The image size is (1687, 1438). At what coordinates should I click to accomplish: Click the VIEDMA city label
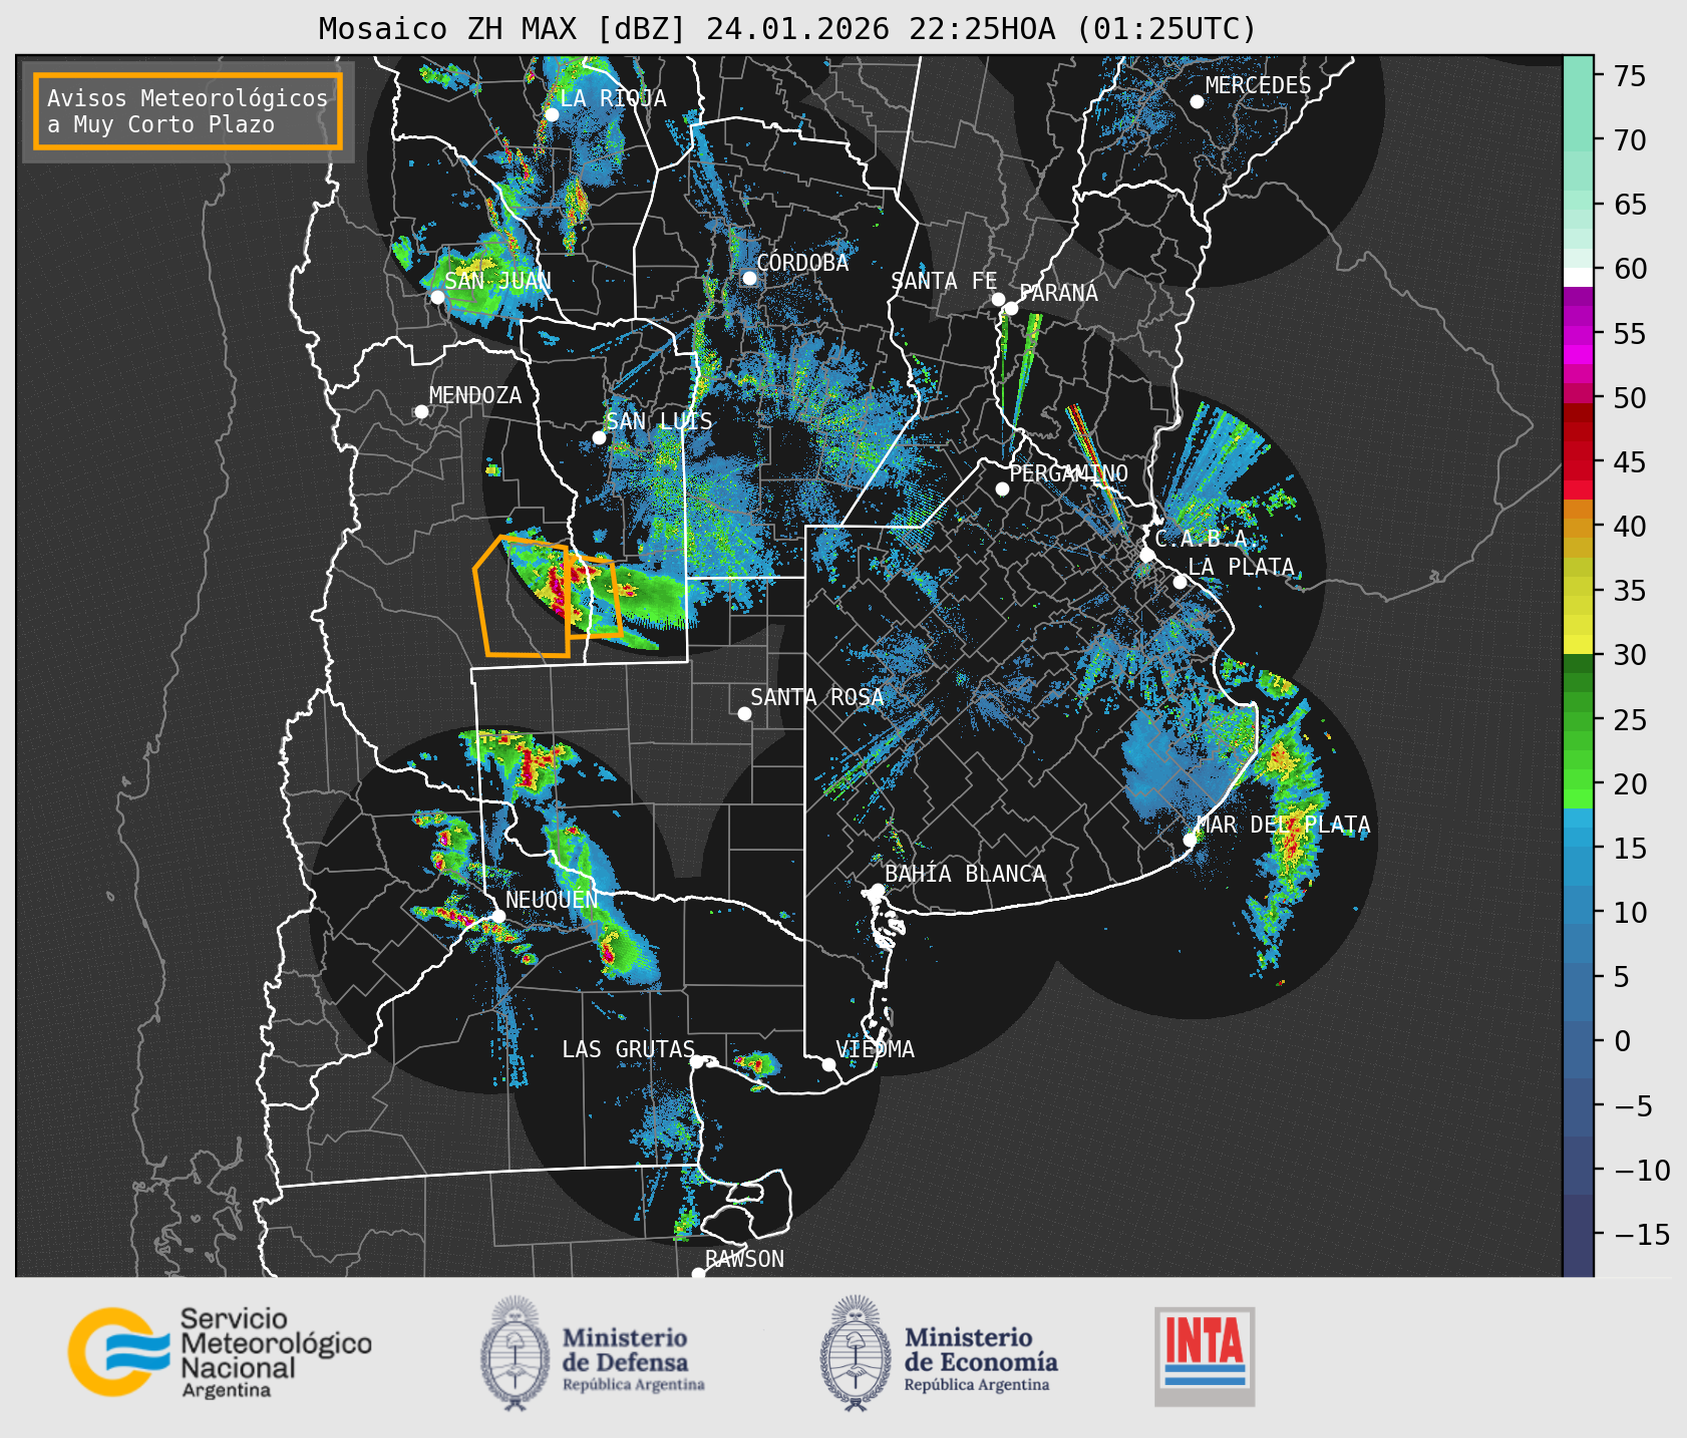click(x=875, y=1049)
